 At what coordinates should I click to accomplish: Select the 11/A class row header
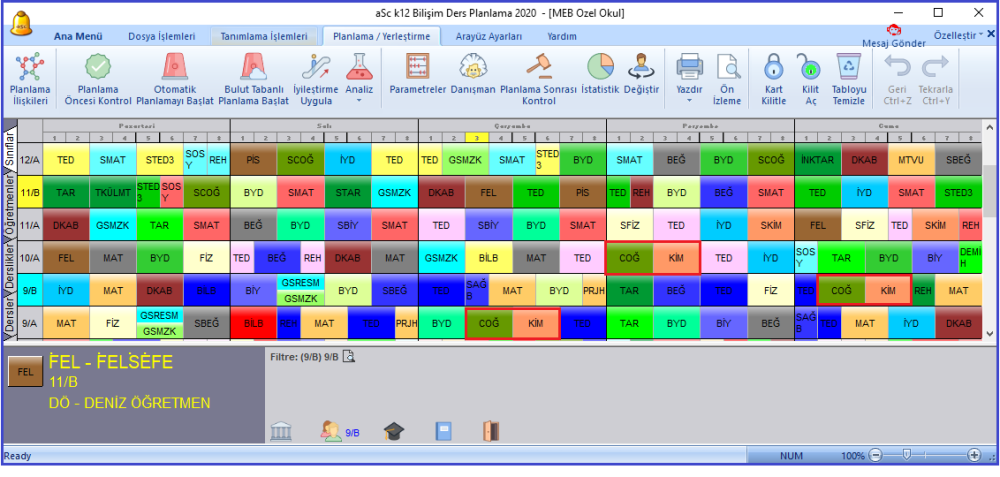(x=30, y=225)
